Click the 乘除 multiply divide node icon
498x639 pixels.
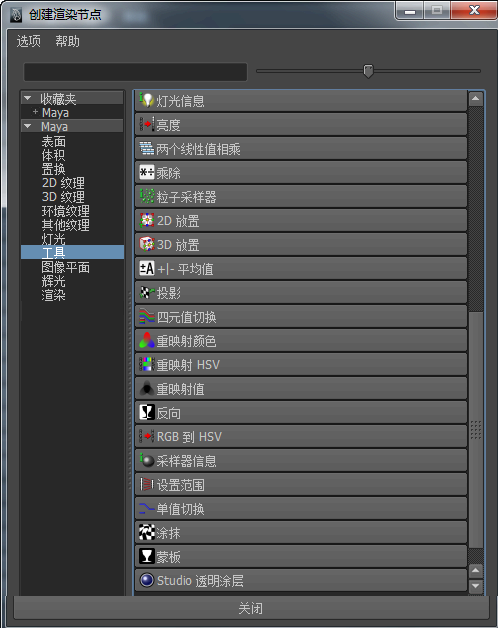pyautogui.click(x=147, y=173)
